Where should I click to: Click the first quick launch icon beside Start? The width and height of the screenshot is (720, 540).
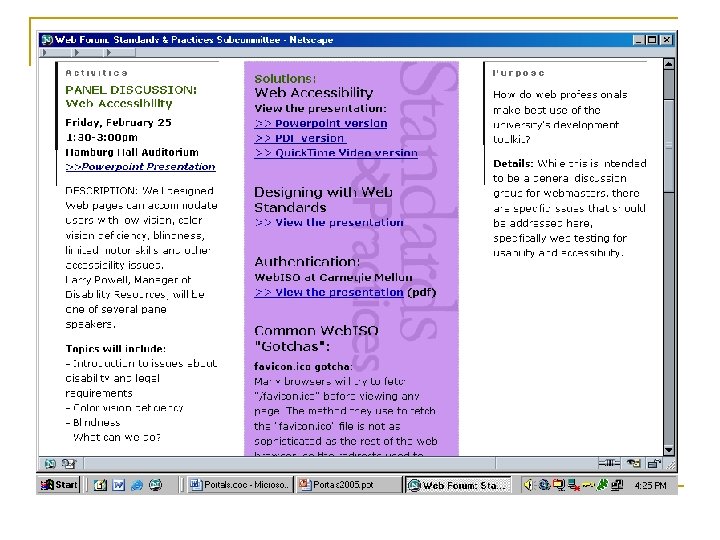click(x=100, y=485)
